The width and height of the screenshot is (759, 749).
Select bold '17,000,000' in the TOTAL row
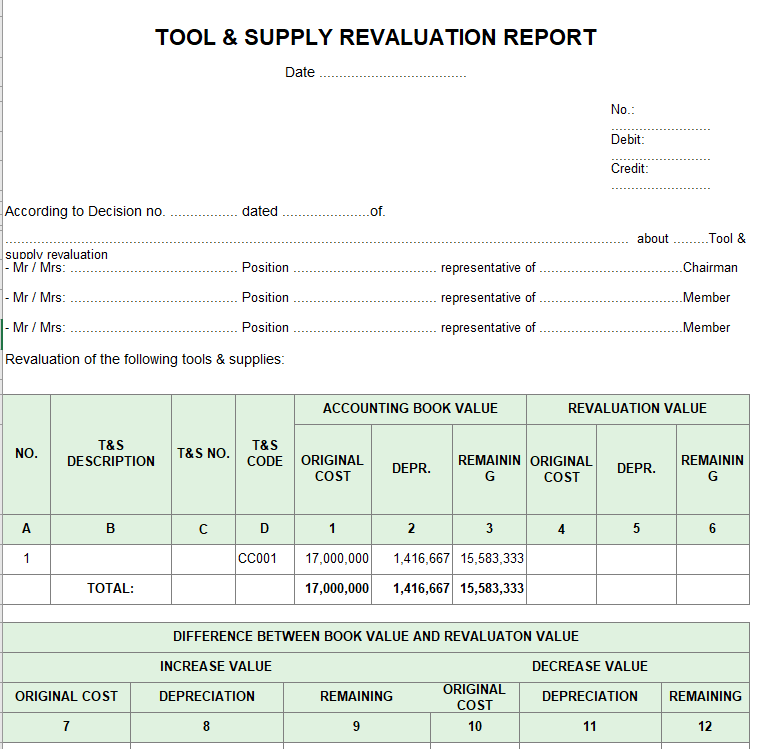pyautogui.click(x=333, y=589)
